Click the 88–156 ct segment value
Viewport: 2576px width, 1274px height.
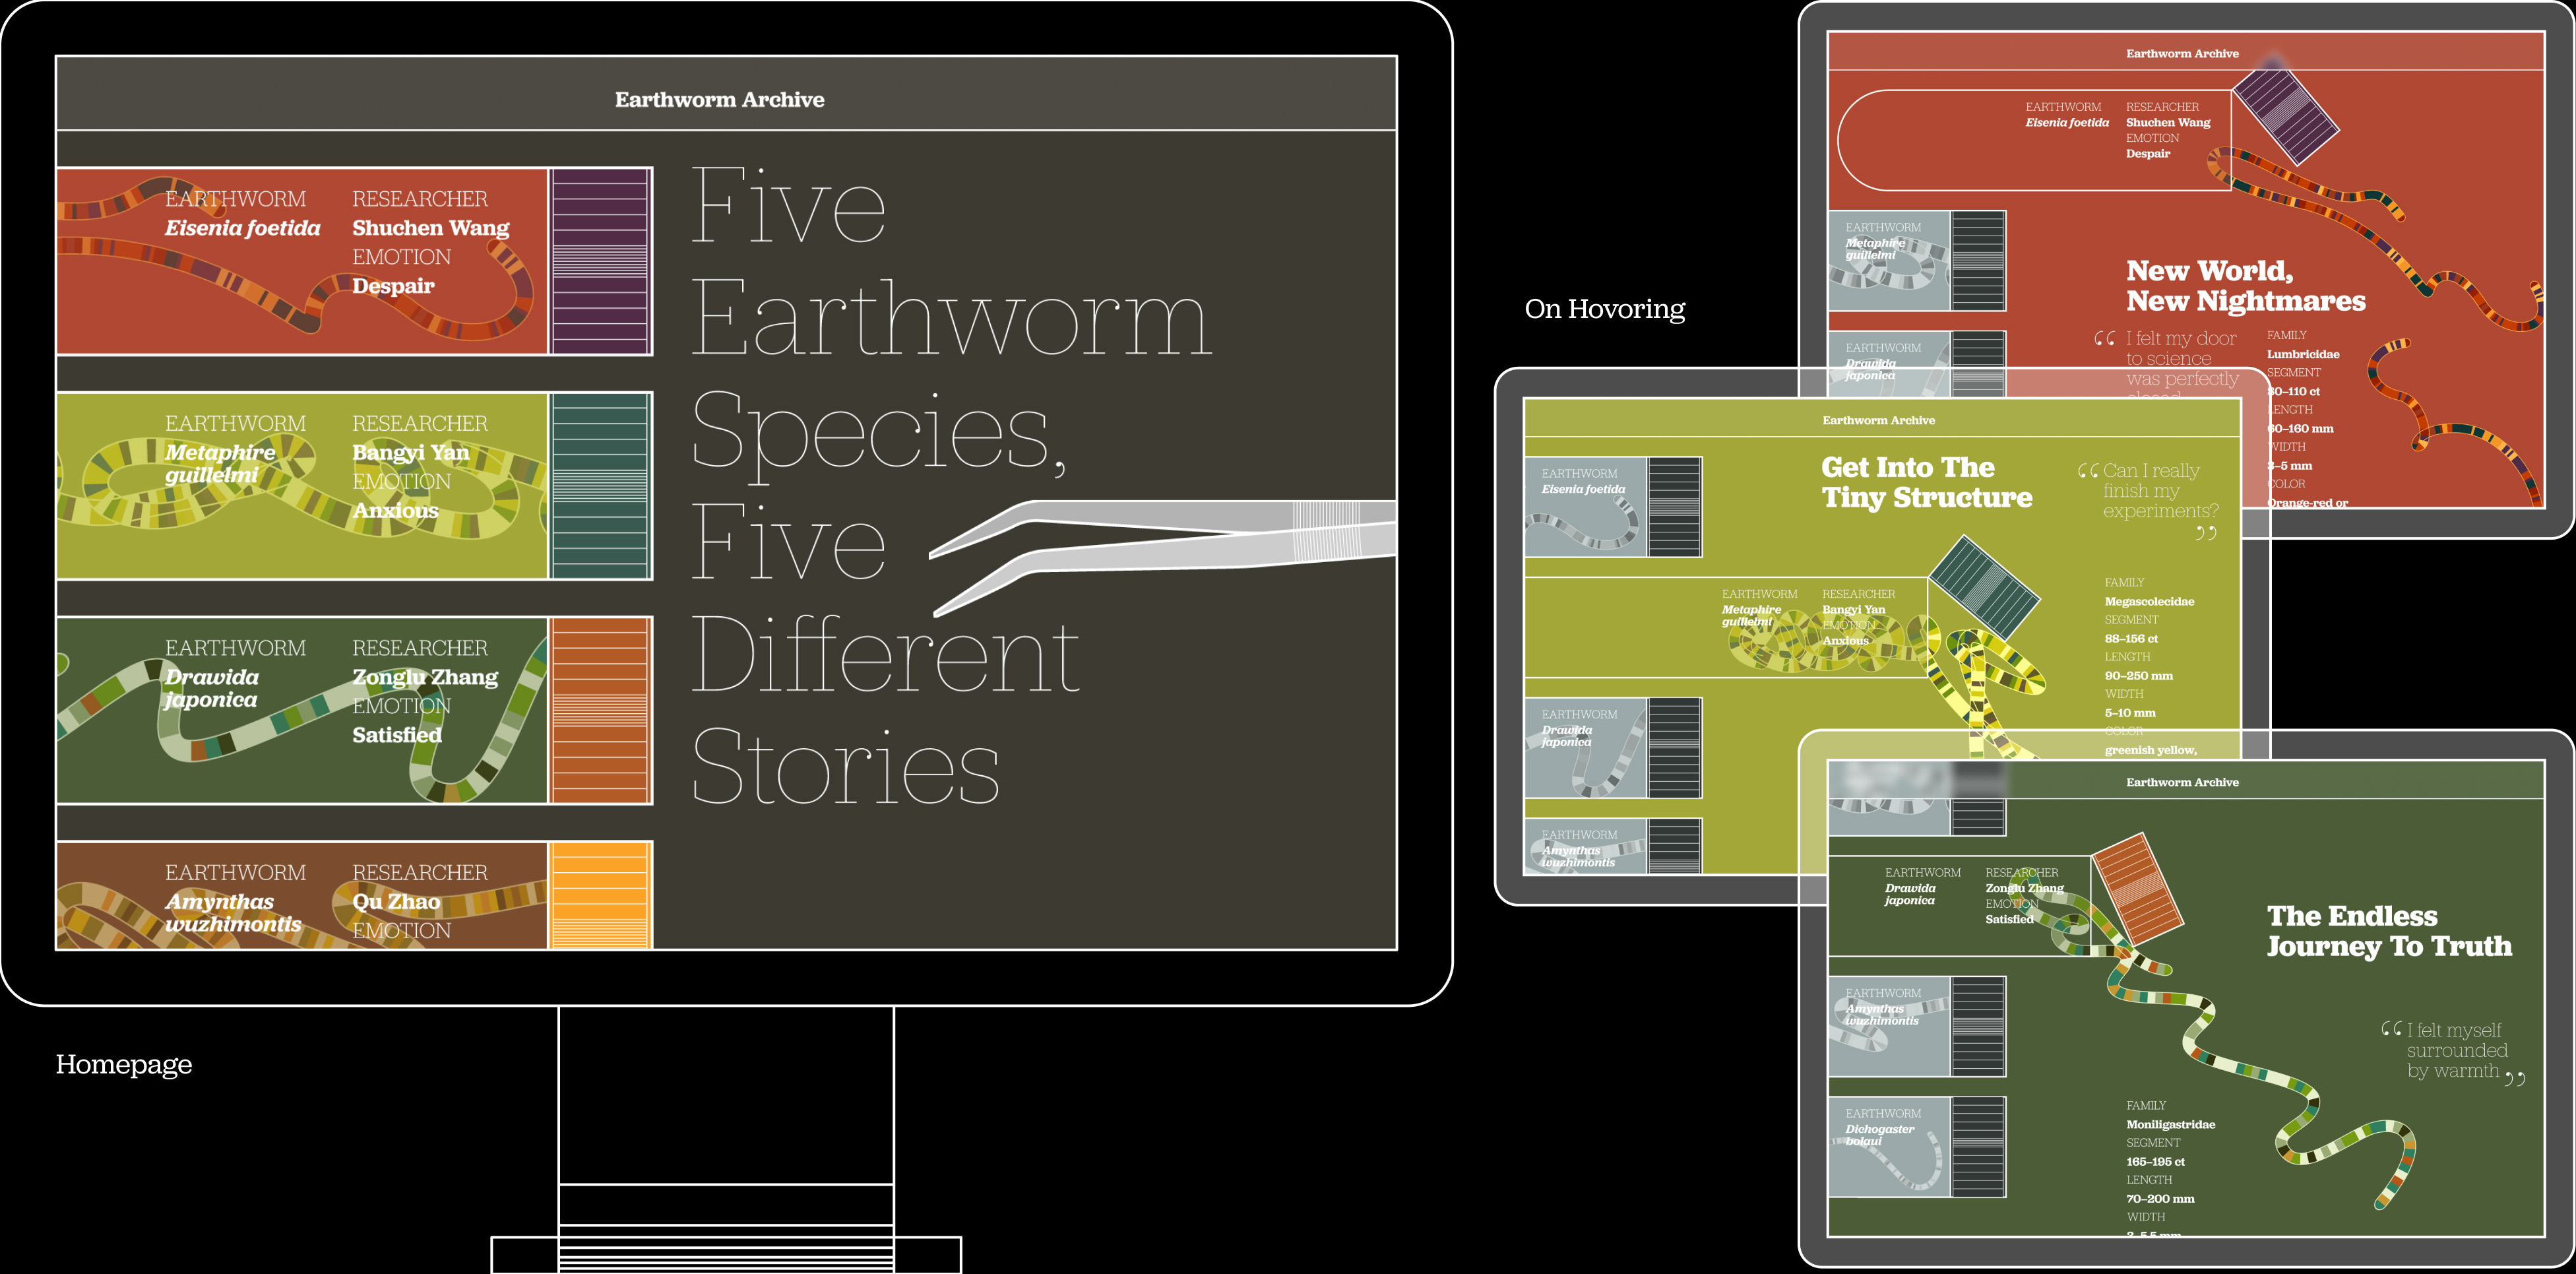[2131, 639]
